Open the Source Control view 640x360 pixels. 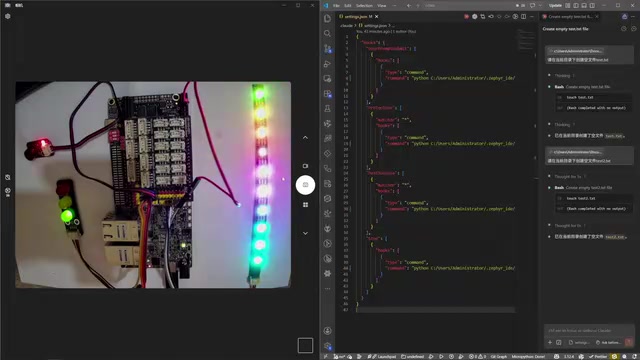(327, 49)
